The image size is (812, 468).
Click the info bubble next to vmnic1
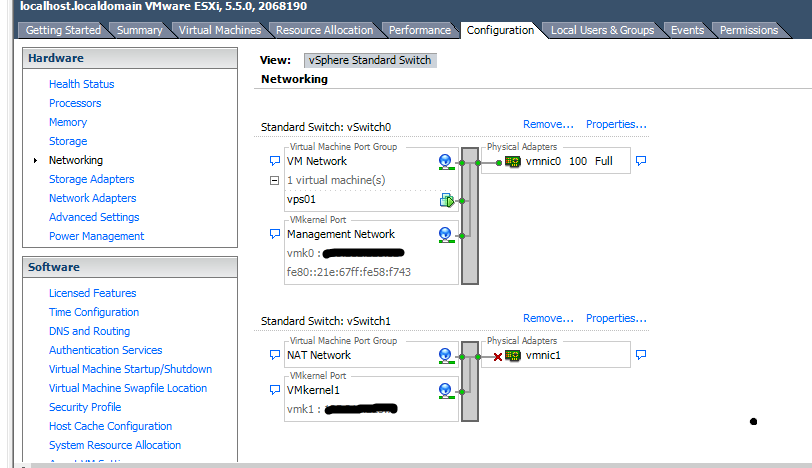pos(642,355)
